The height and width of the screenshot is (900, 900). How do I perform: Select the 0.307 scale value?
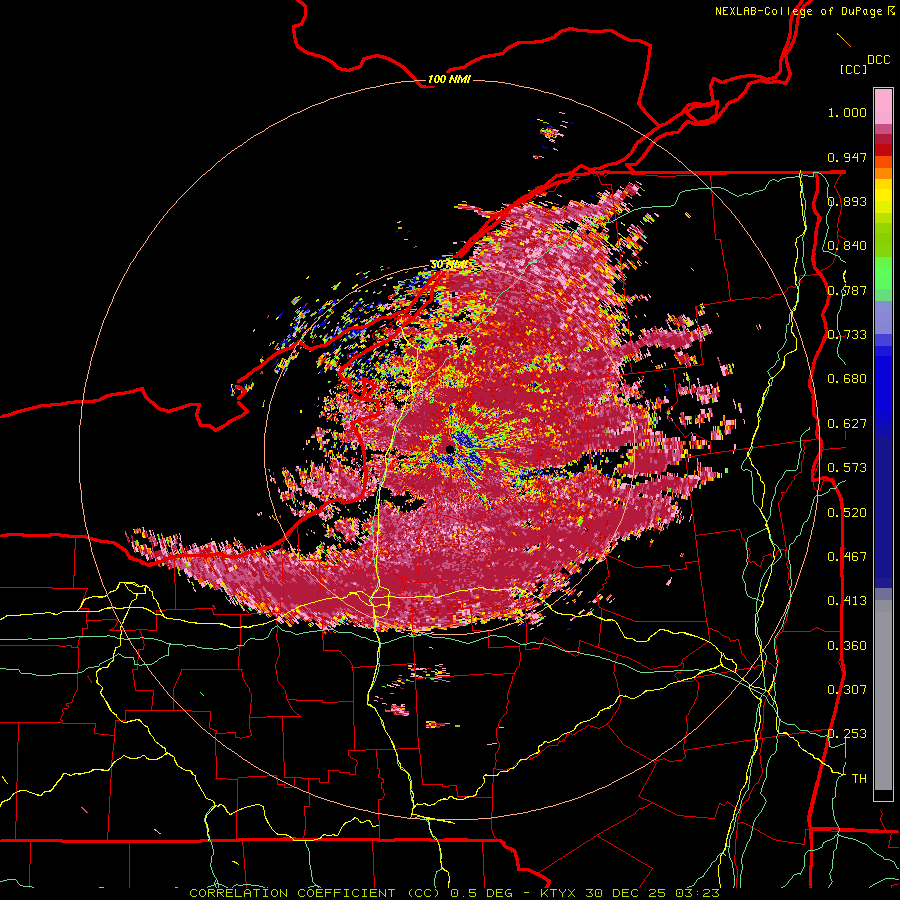coord(847,689)
